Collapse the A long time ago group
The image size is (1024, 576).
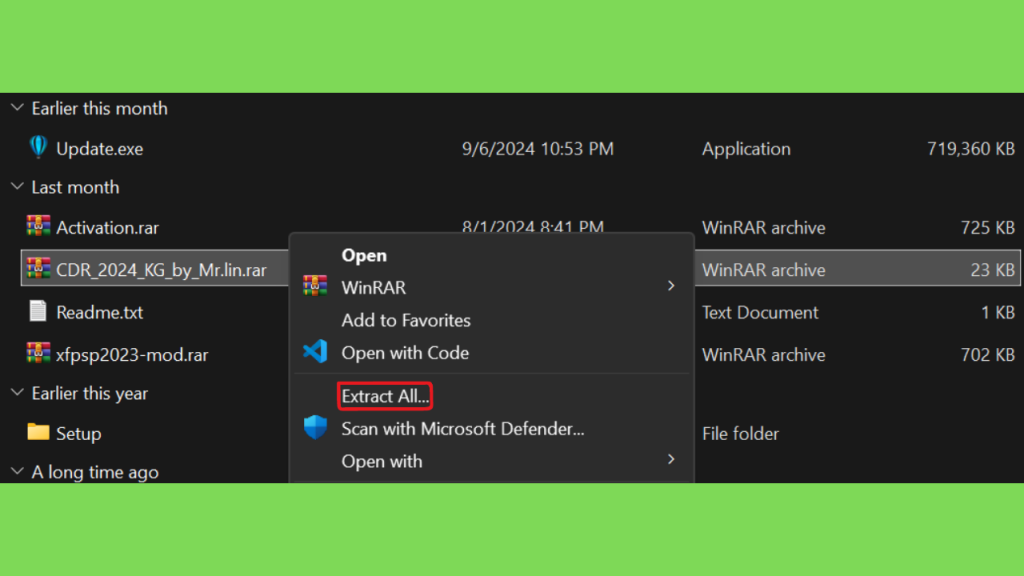tap(18, 471)
